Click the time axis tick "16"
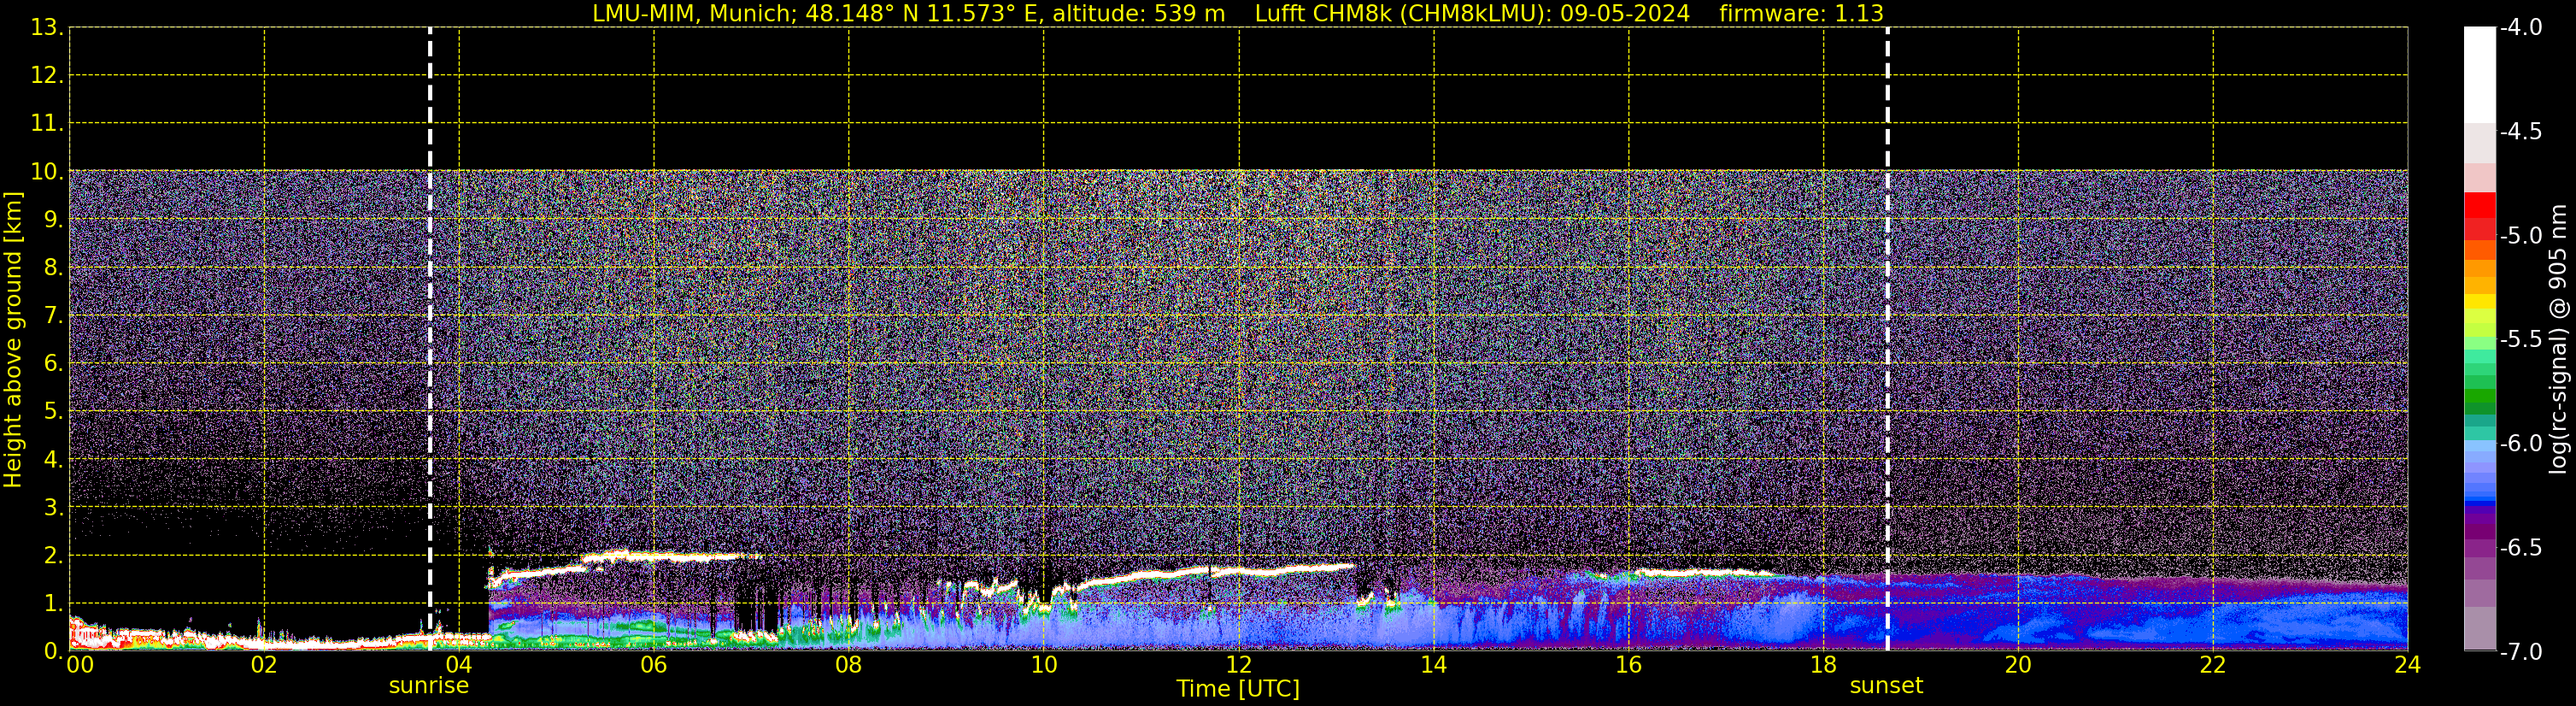Viewport: 2576px width, 706px height. [1629, 665]
